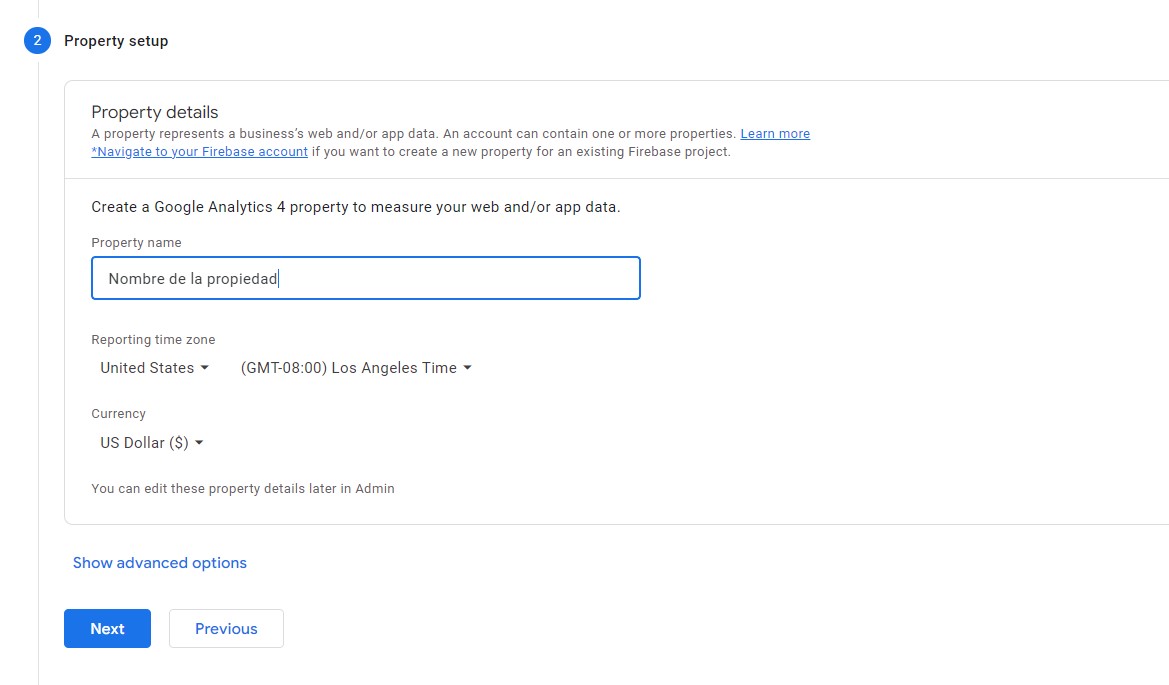Viewport: 1169px width, 685px height.
Task: Expand Show advanced options
Action: pos(160,563)
